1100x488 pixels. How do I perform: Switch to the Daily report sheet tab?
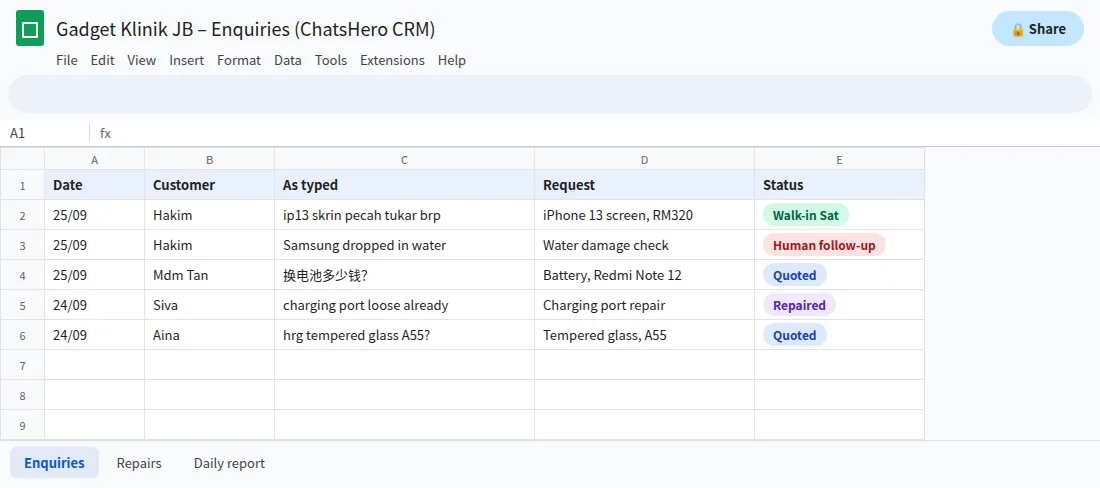click(229, 463)
